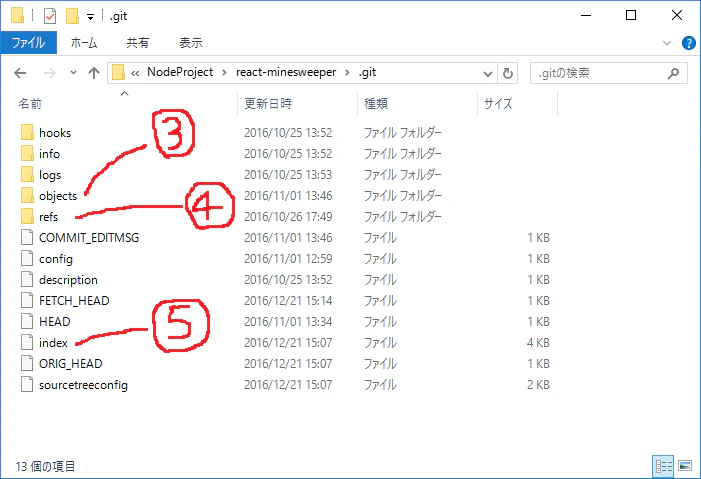Open the 表示 ribbon tab
701x479 pixels.
(191, 43)
